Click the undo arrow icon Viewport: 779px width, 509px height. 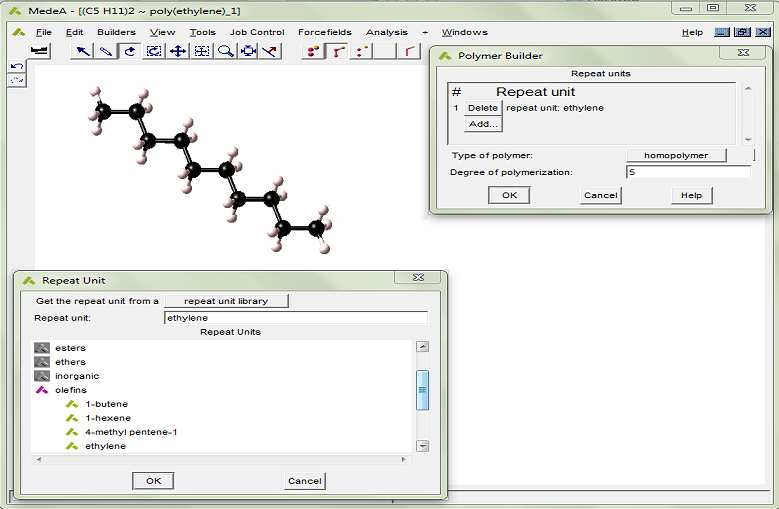point(17,67)
